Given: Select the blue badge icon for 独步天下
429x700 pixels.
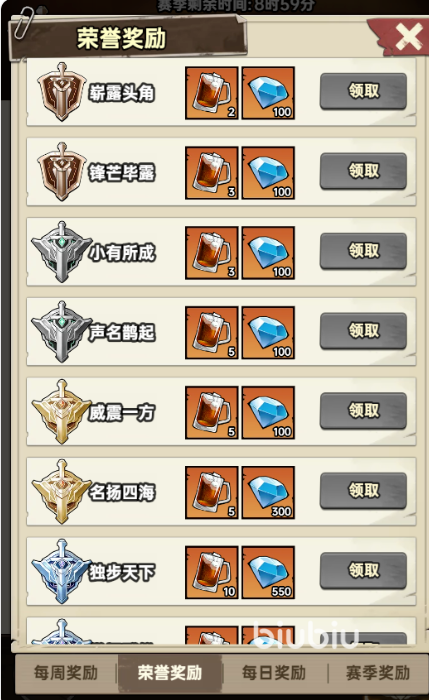Looking at the screenshot, I should click(62, 571).
